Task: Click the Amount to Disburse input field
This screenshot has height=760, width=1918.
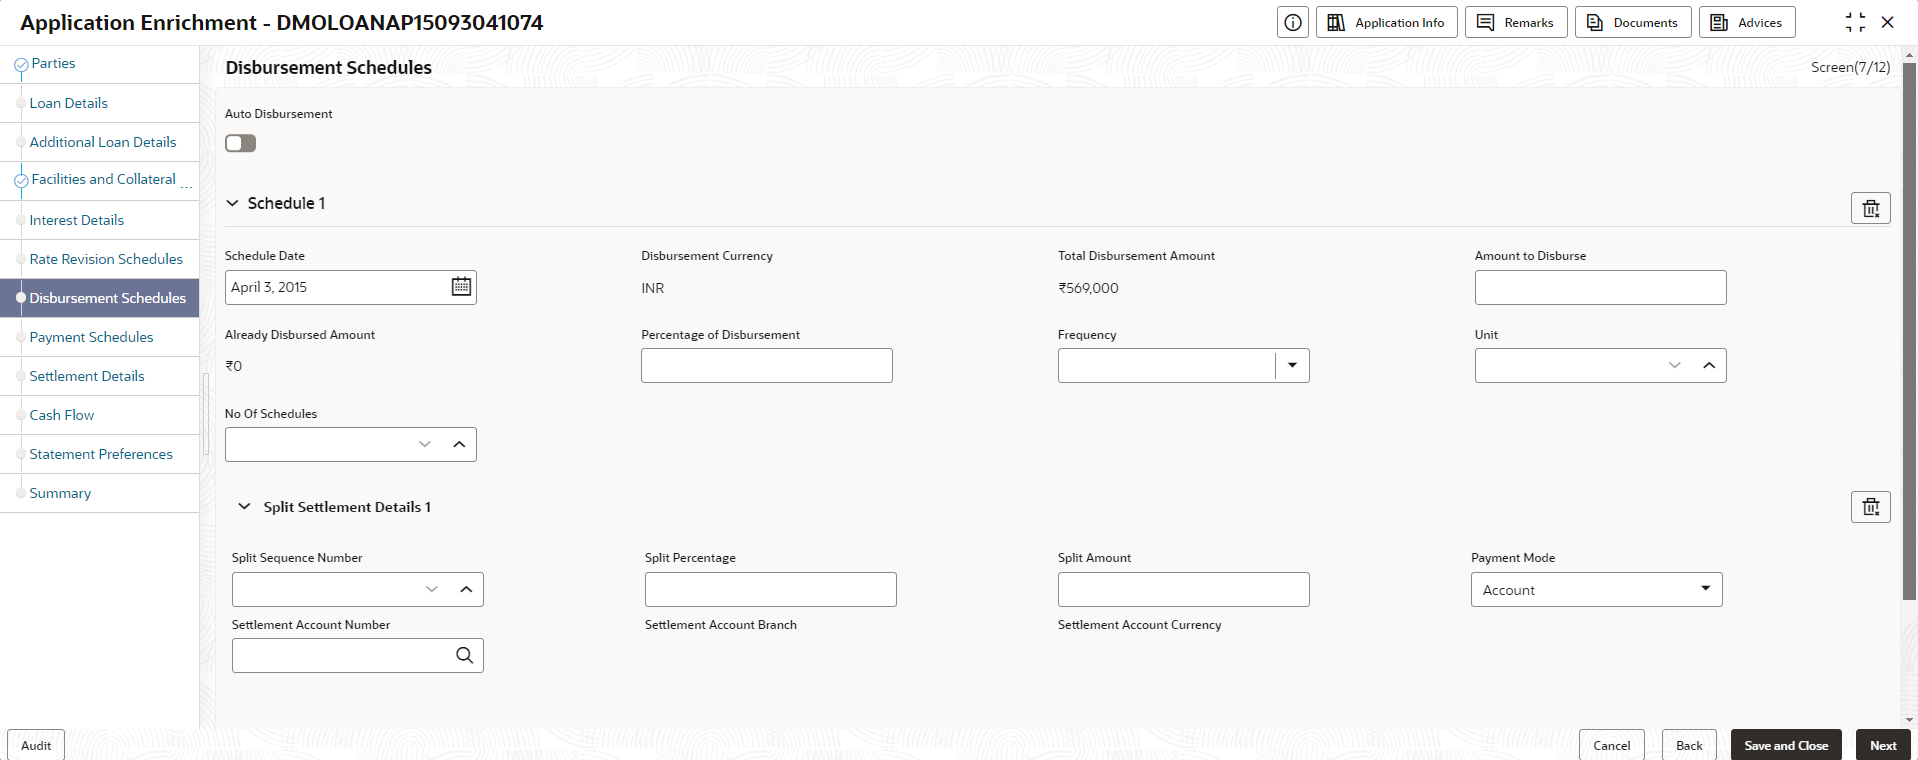Action: coord(1600,287)
